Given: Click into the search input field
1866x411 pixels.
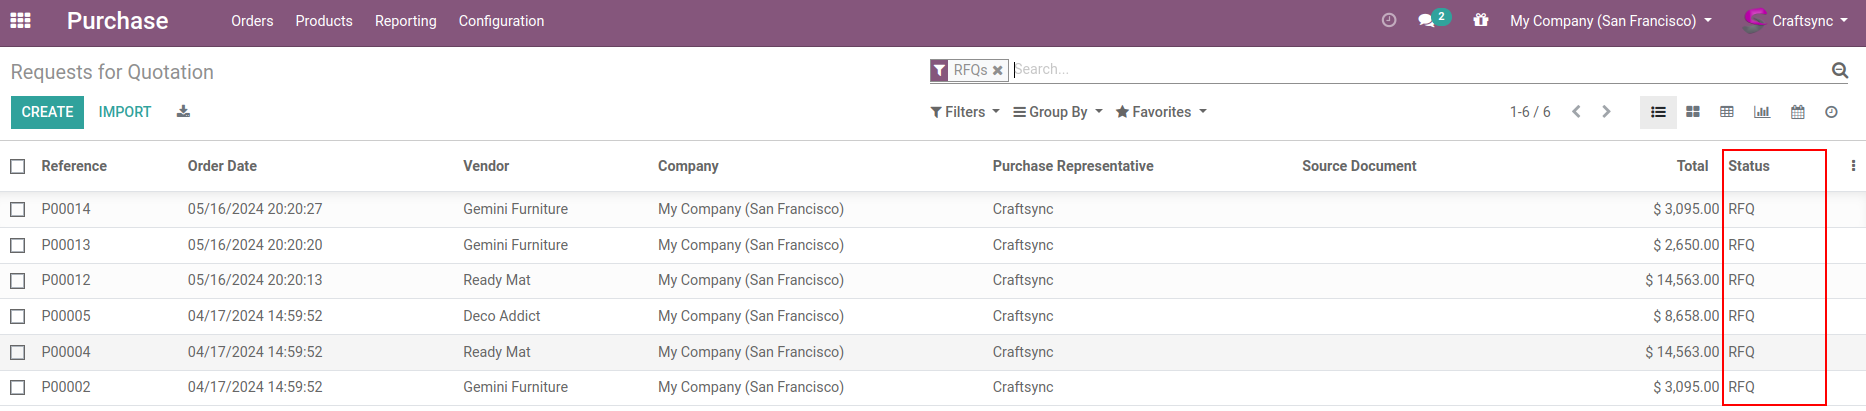Looking at the screenshot, I should (x=1400, y=69).
